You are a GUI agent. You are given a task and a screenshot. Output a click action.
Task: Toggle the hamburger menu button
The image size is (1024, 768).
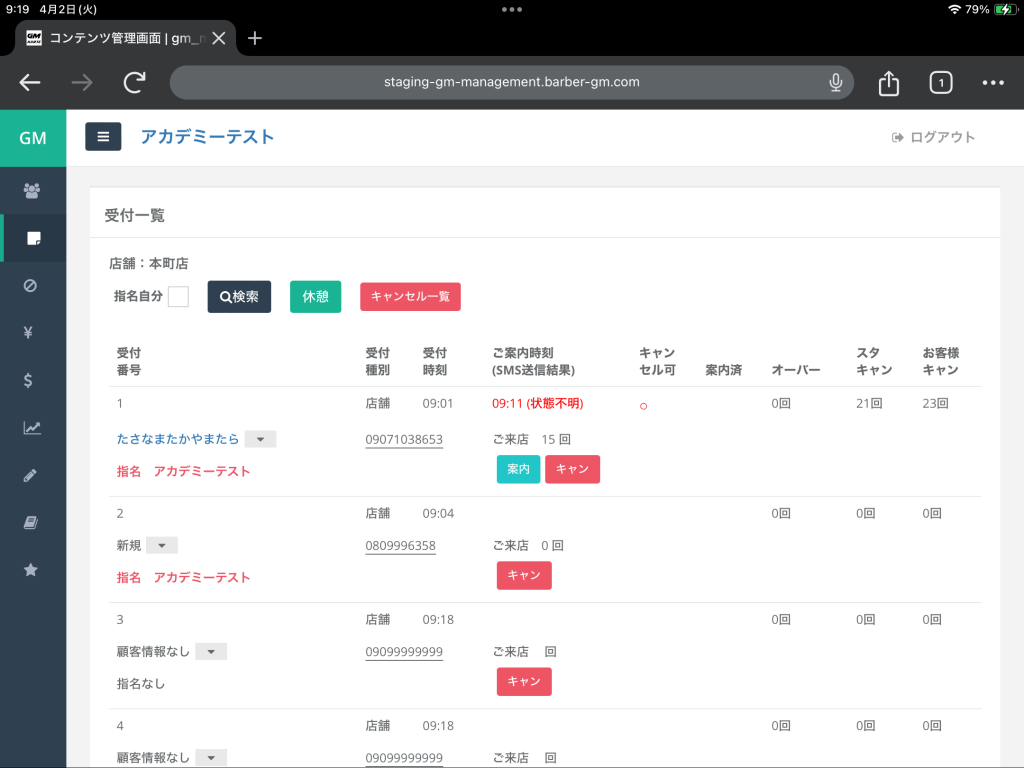[x=103, y=137]
